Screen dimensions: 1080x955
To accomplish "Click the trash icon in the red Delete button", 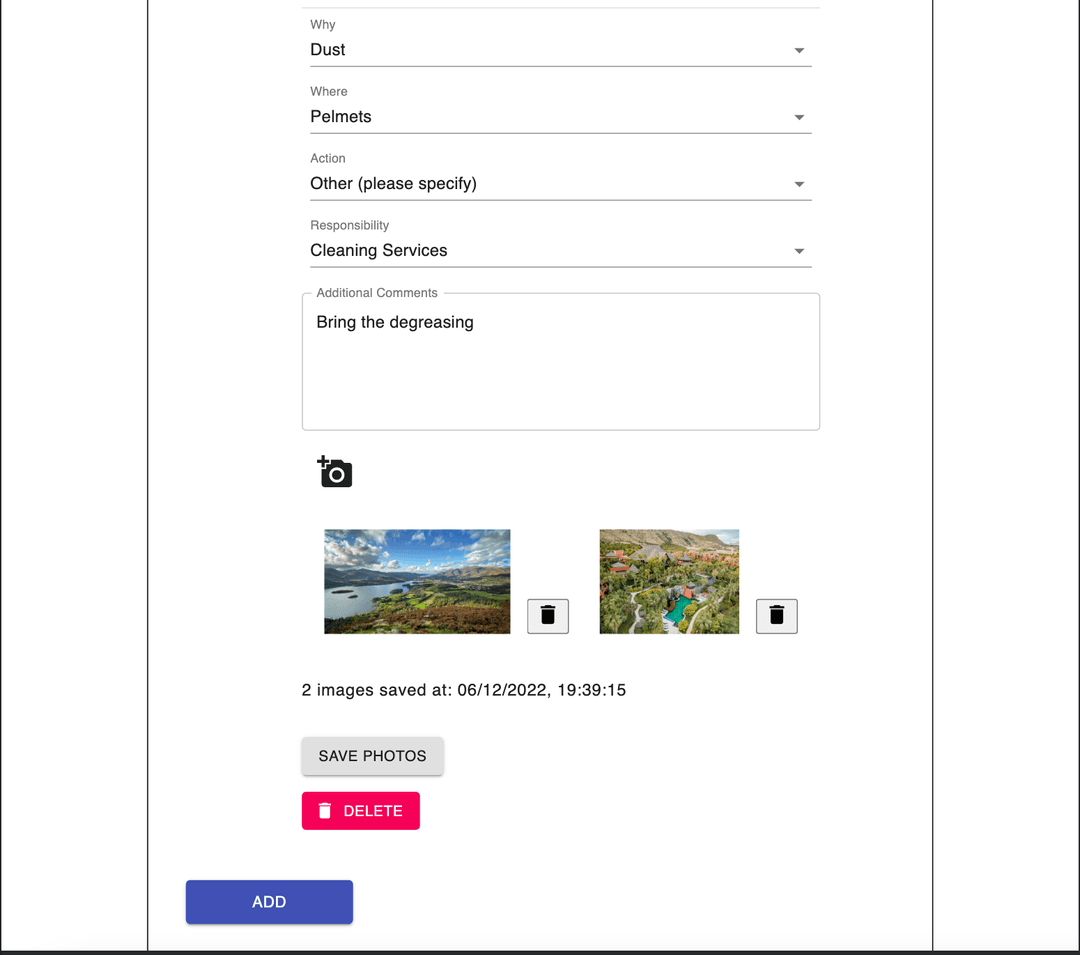I will pyautogui.click(x=325, y=811).
